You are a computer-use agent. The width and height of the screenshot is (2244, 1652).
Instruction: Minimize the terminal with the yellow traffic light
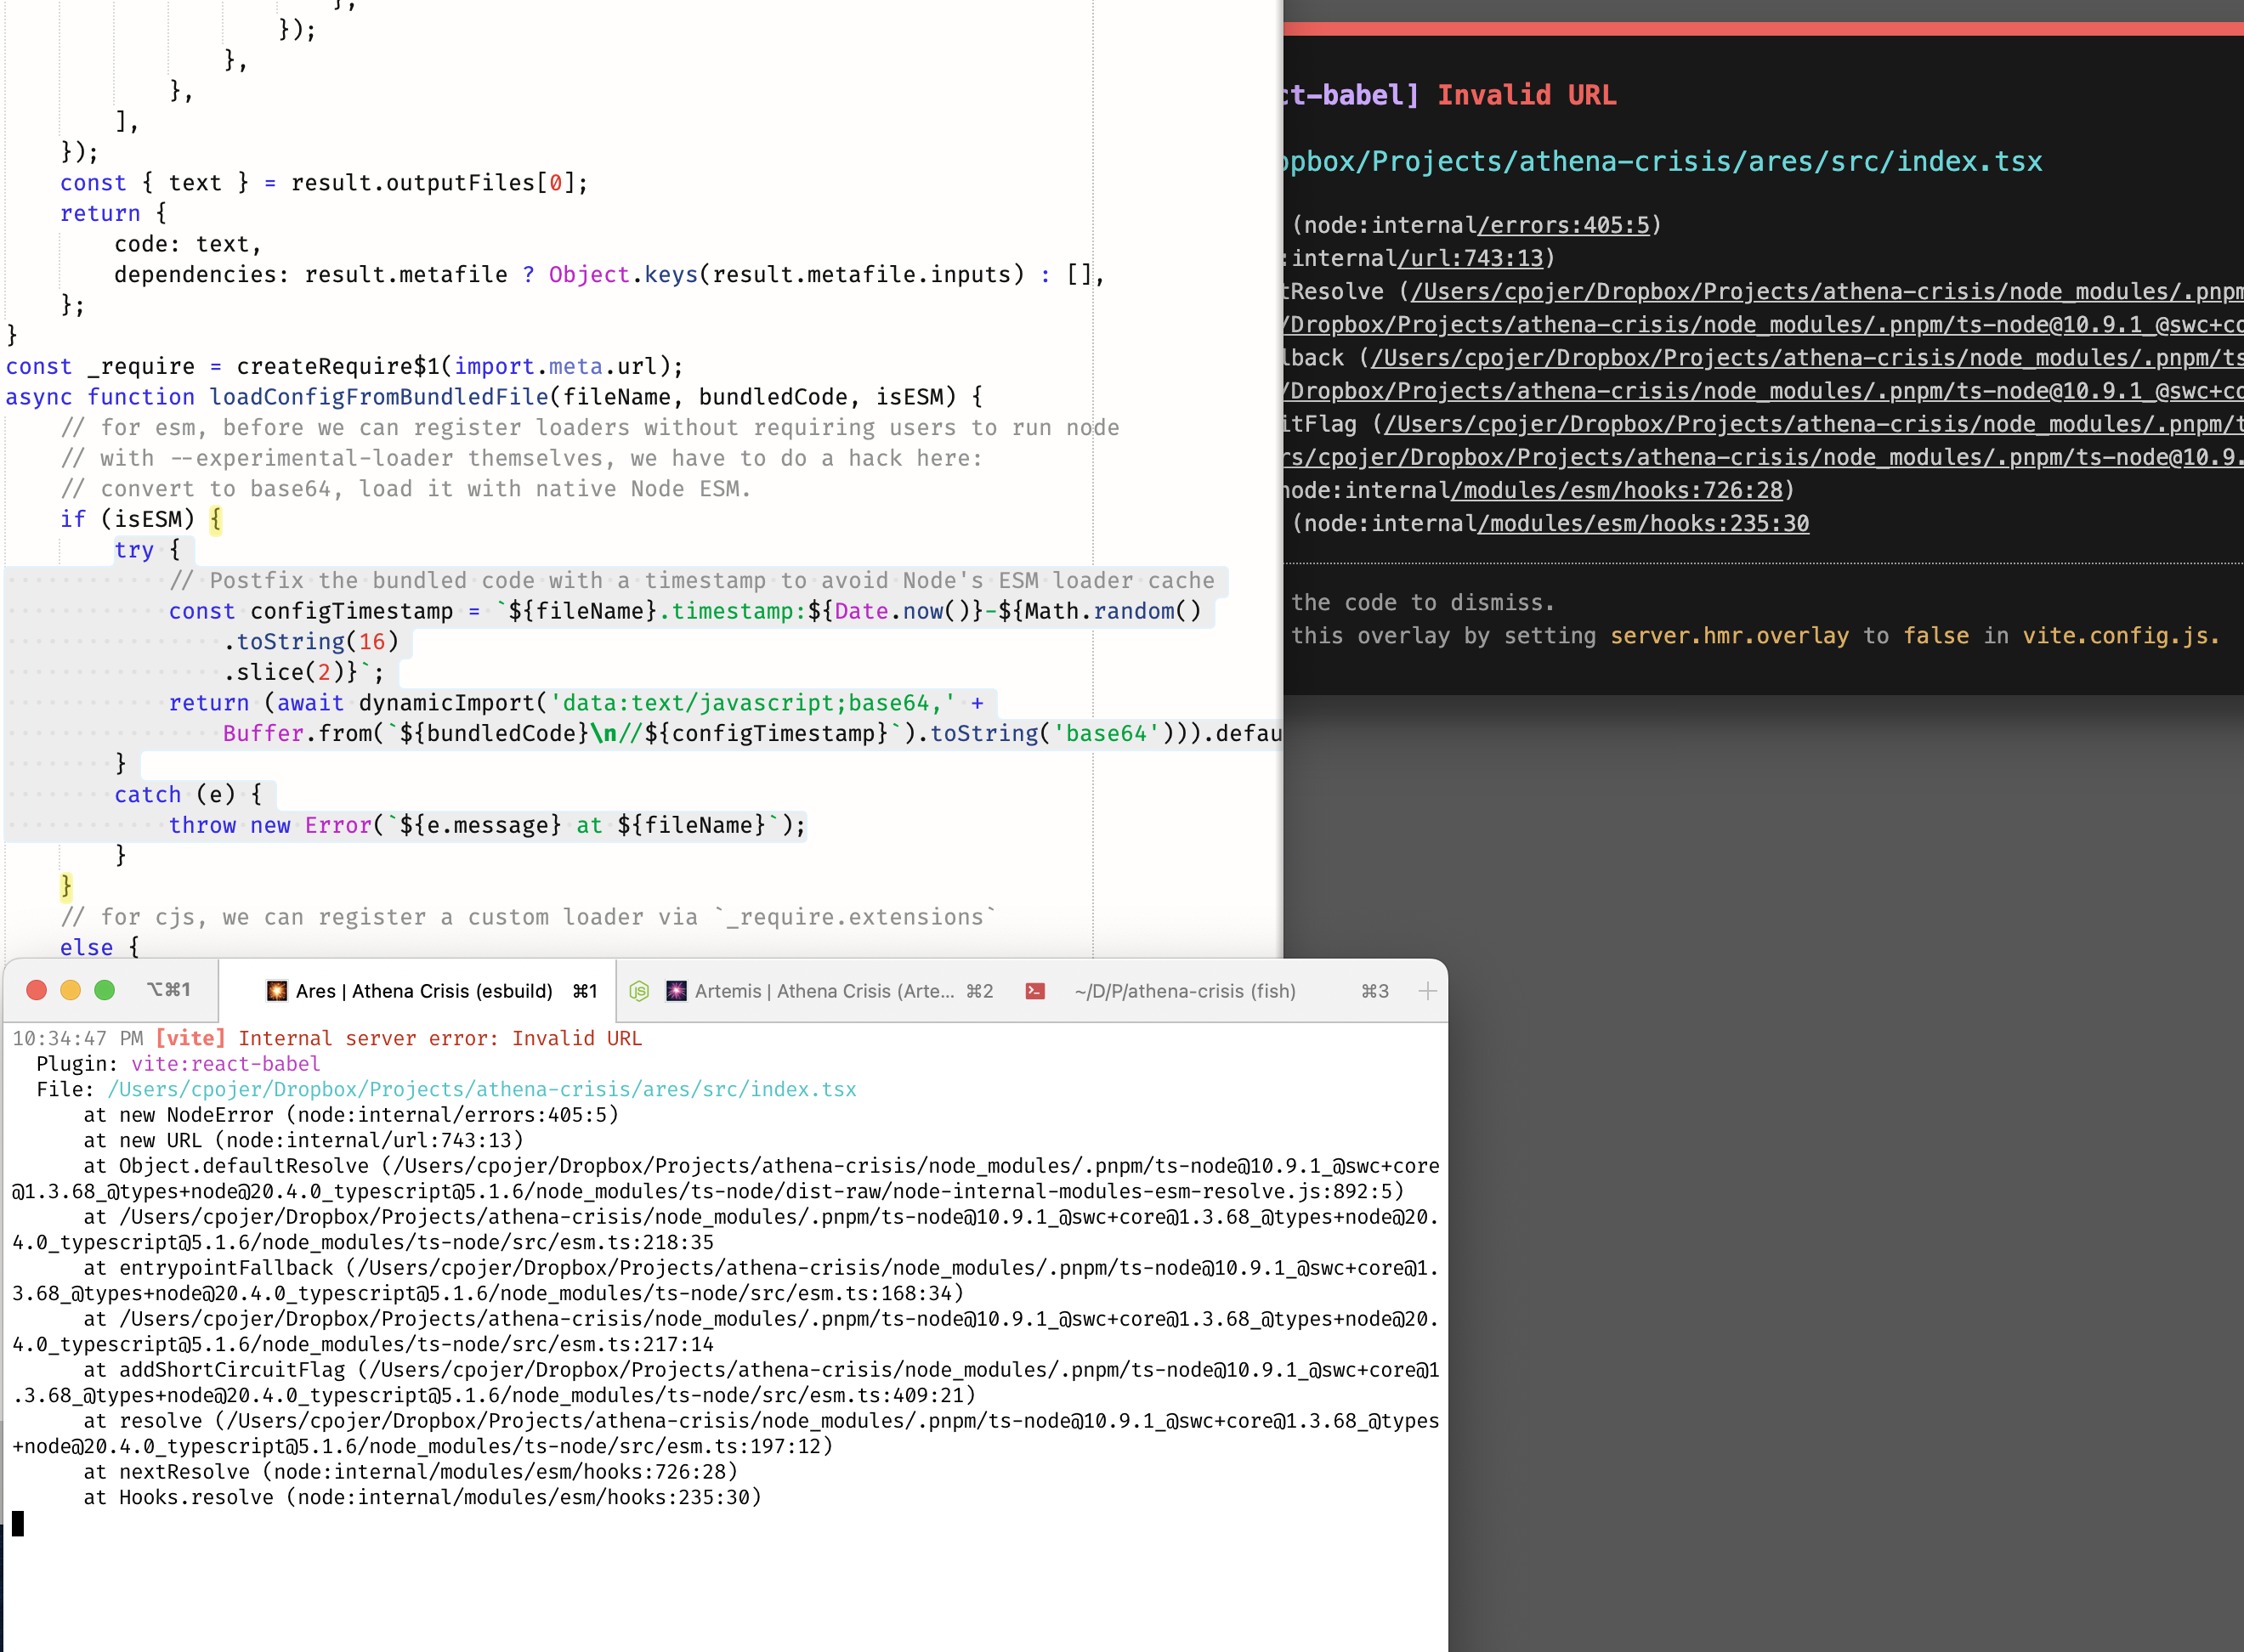click(70, 990)
